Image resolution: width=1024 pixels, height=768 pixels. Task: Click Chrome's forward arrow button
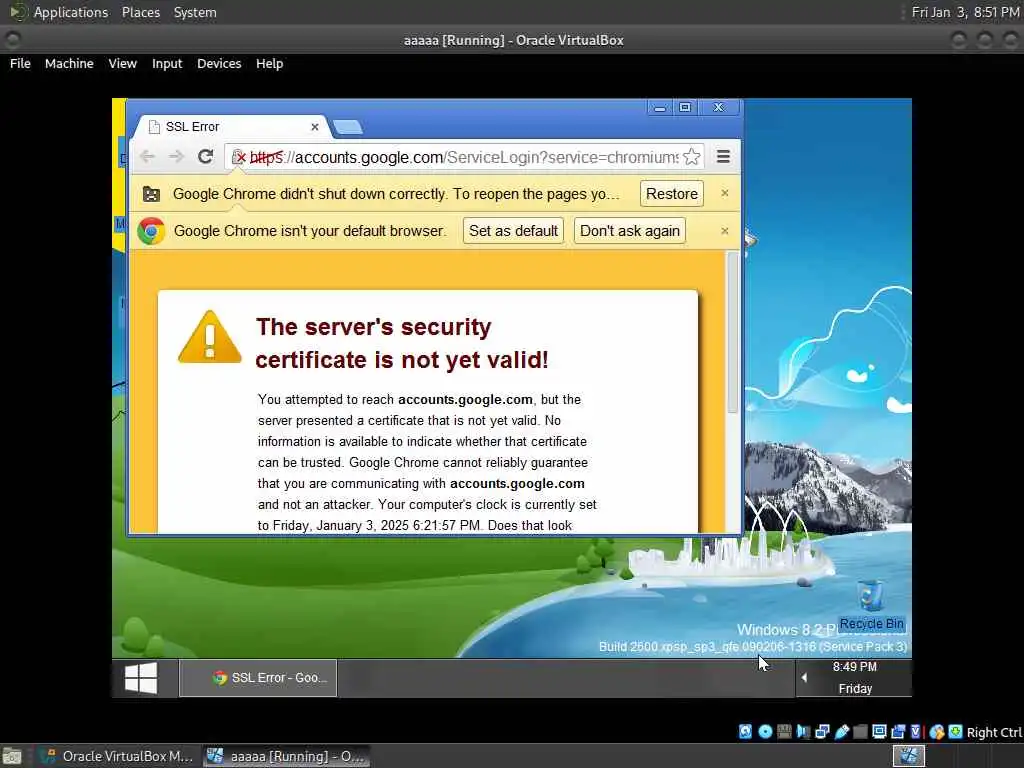click(176, 157)
